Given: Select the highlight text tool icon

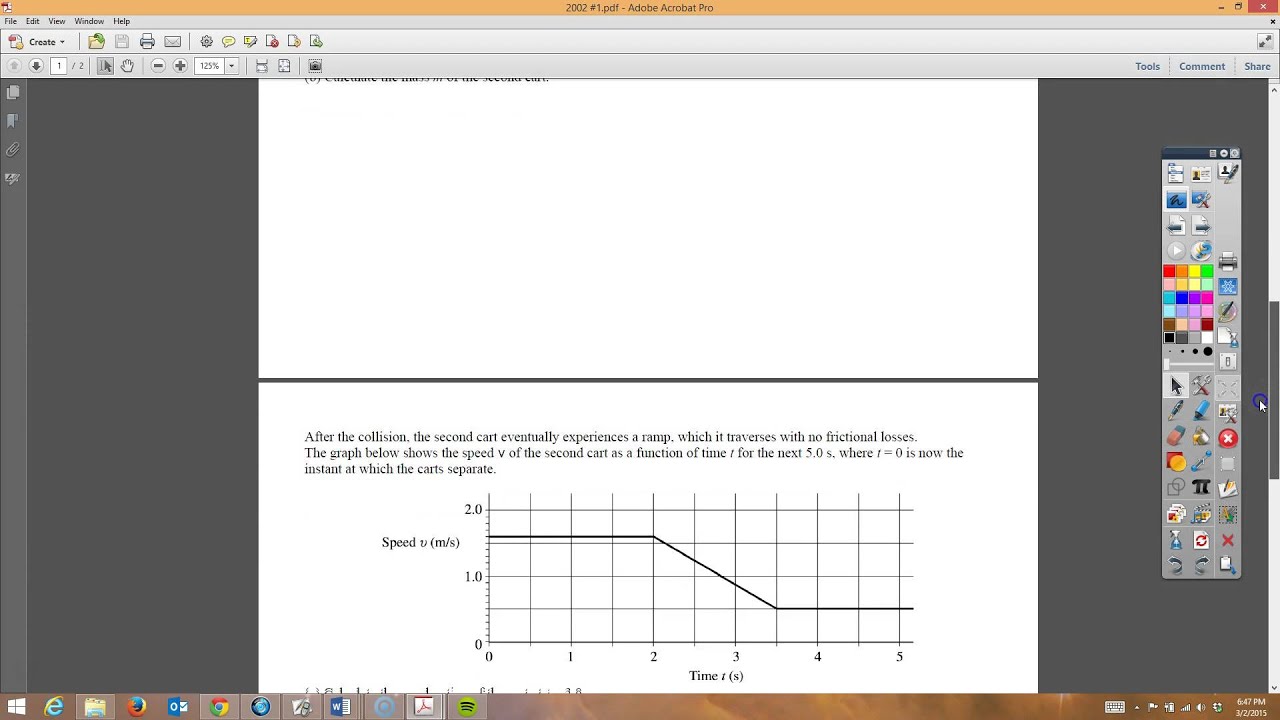Looking at the screenshot, I should tap(250, 42).
